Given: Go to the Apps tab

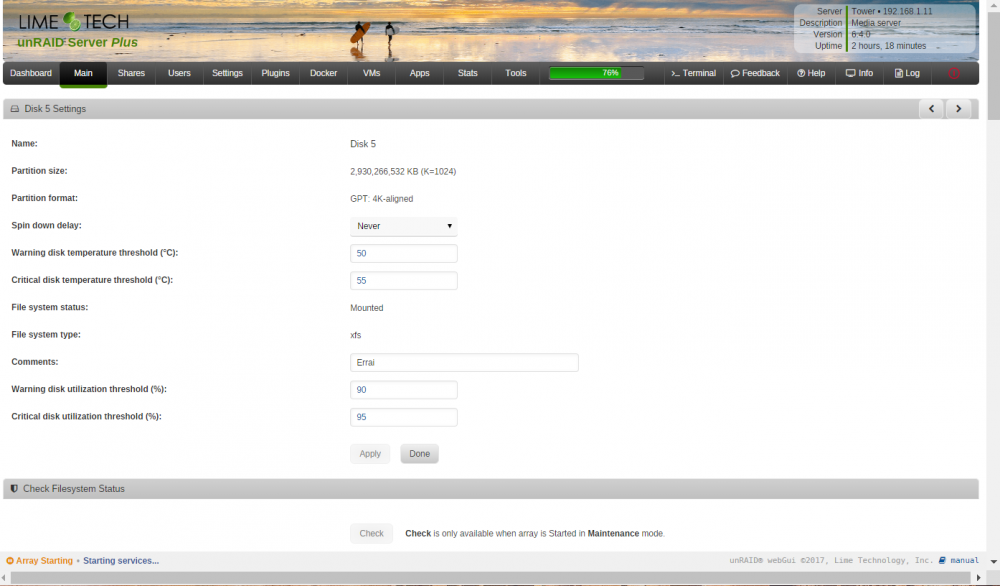Looking at the screenshot, I should [420, 73].
